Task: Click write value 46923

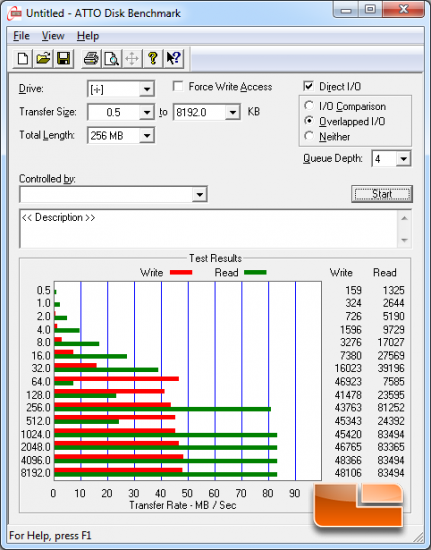Action: tap(348, 382)
